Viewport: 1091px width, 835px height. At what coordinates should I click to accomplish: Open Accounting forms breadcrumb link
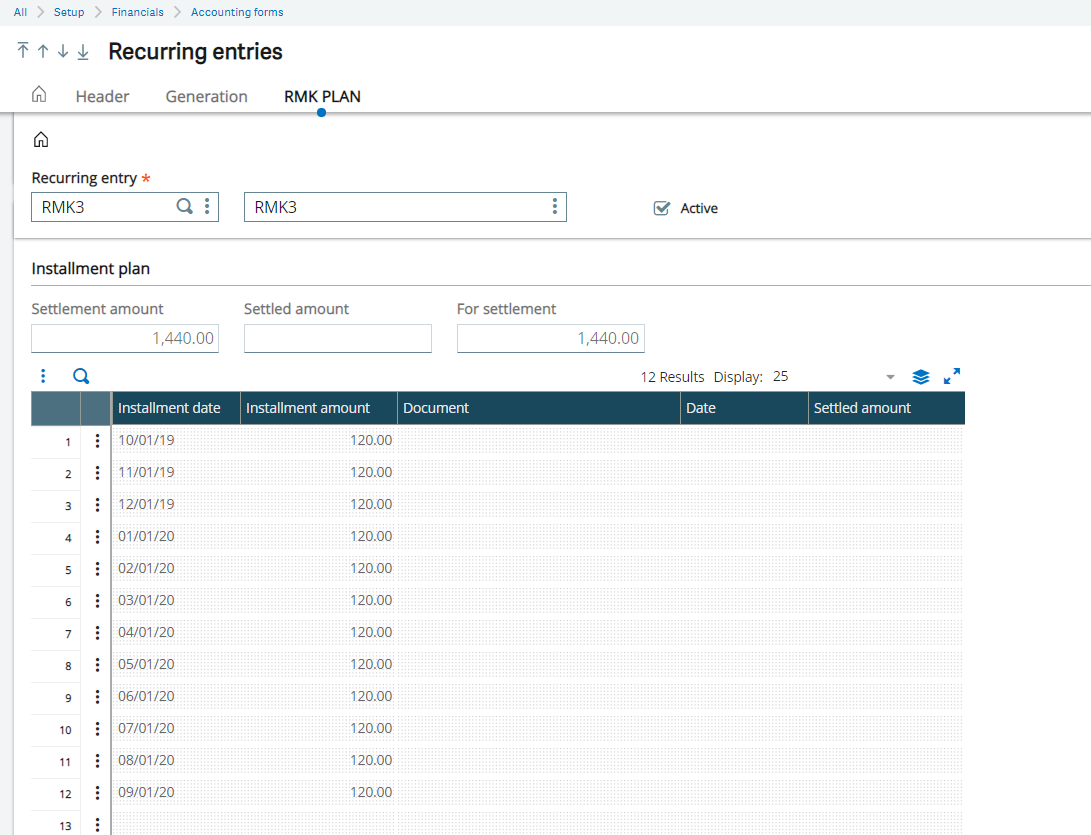[237, 12]
